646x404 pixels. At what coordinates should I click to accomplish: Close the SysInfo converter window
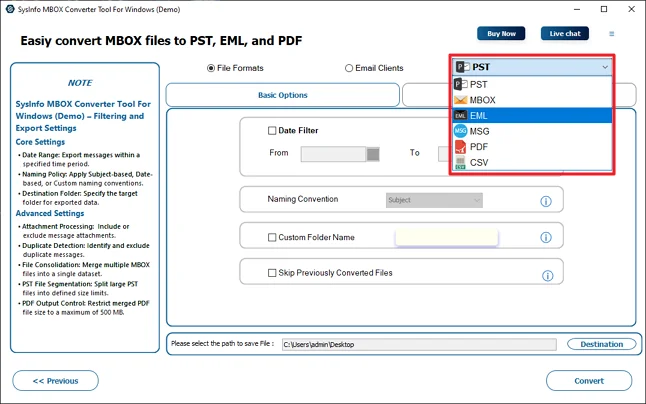pyautogui.click(x=631, y=9)
